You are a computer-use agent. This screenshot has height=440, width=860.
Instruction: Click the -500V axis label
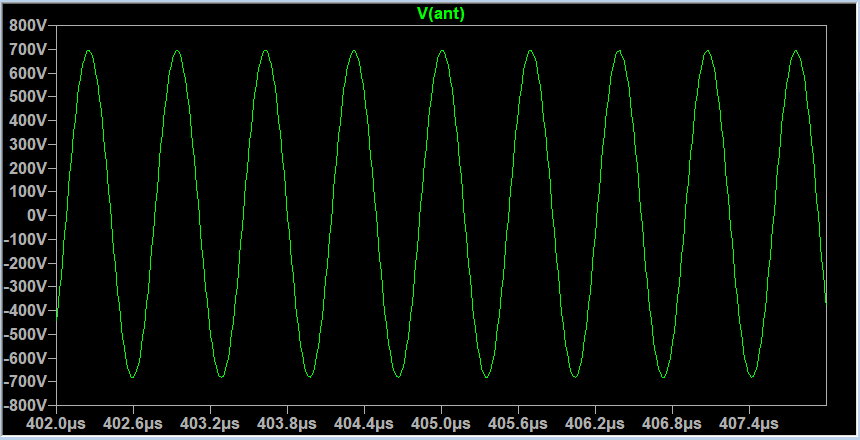[25, 334]
